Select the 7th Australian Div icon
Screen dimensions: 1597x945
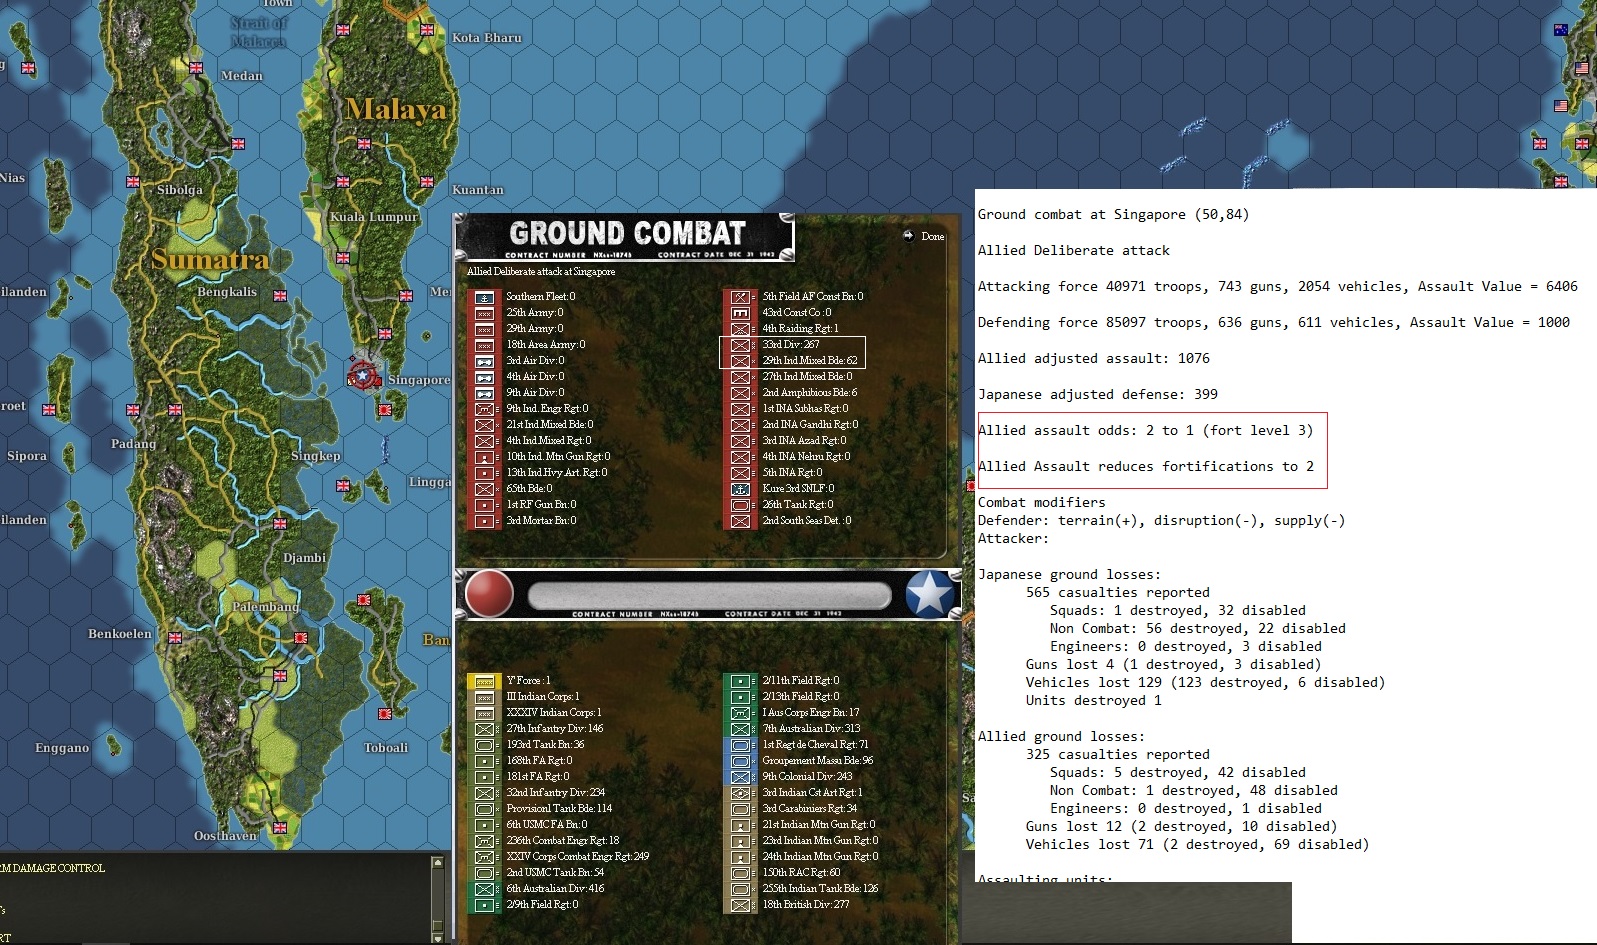(741, 729)
